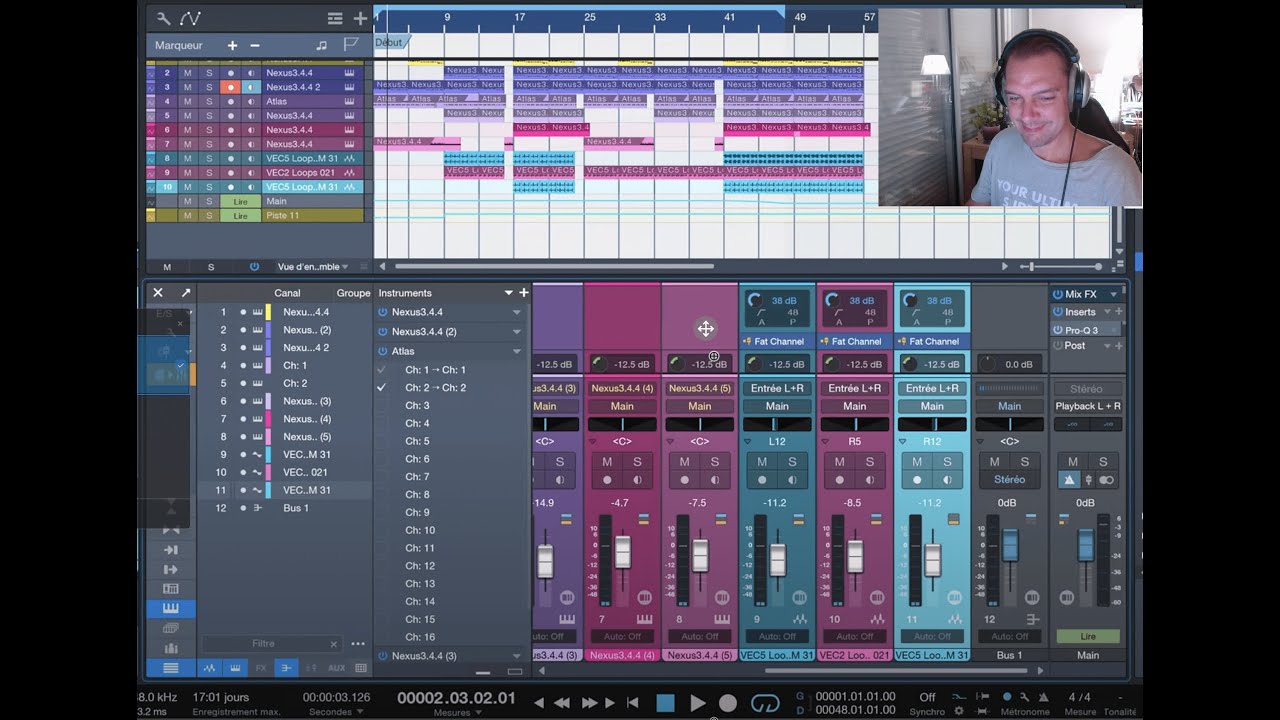The image size is (1280, 720).
Task: Toggle the instruments keyboard panel icon in sidebar
Action: coord(171,608)
